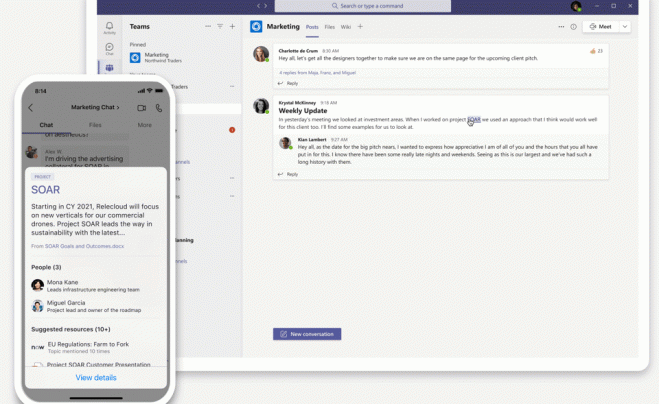This screenshot has width=659, height=404.
Task: Click the Search or type a command box
Action: (363, 6)
